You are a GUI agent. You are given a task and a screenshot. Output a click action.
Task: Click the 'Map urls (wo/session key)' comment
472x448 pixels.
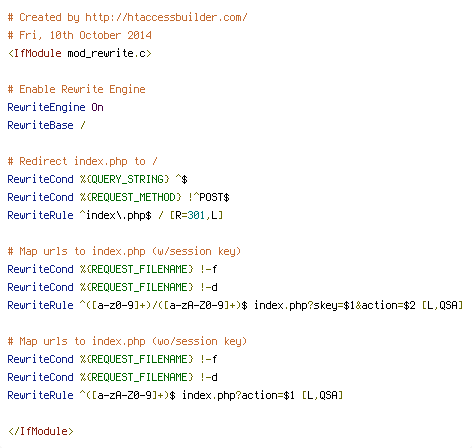(x=127, y=341)
